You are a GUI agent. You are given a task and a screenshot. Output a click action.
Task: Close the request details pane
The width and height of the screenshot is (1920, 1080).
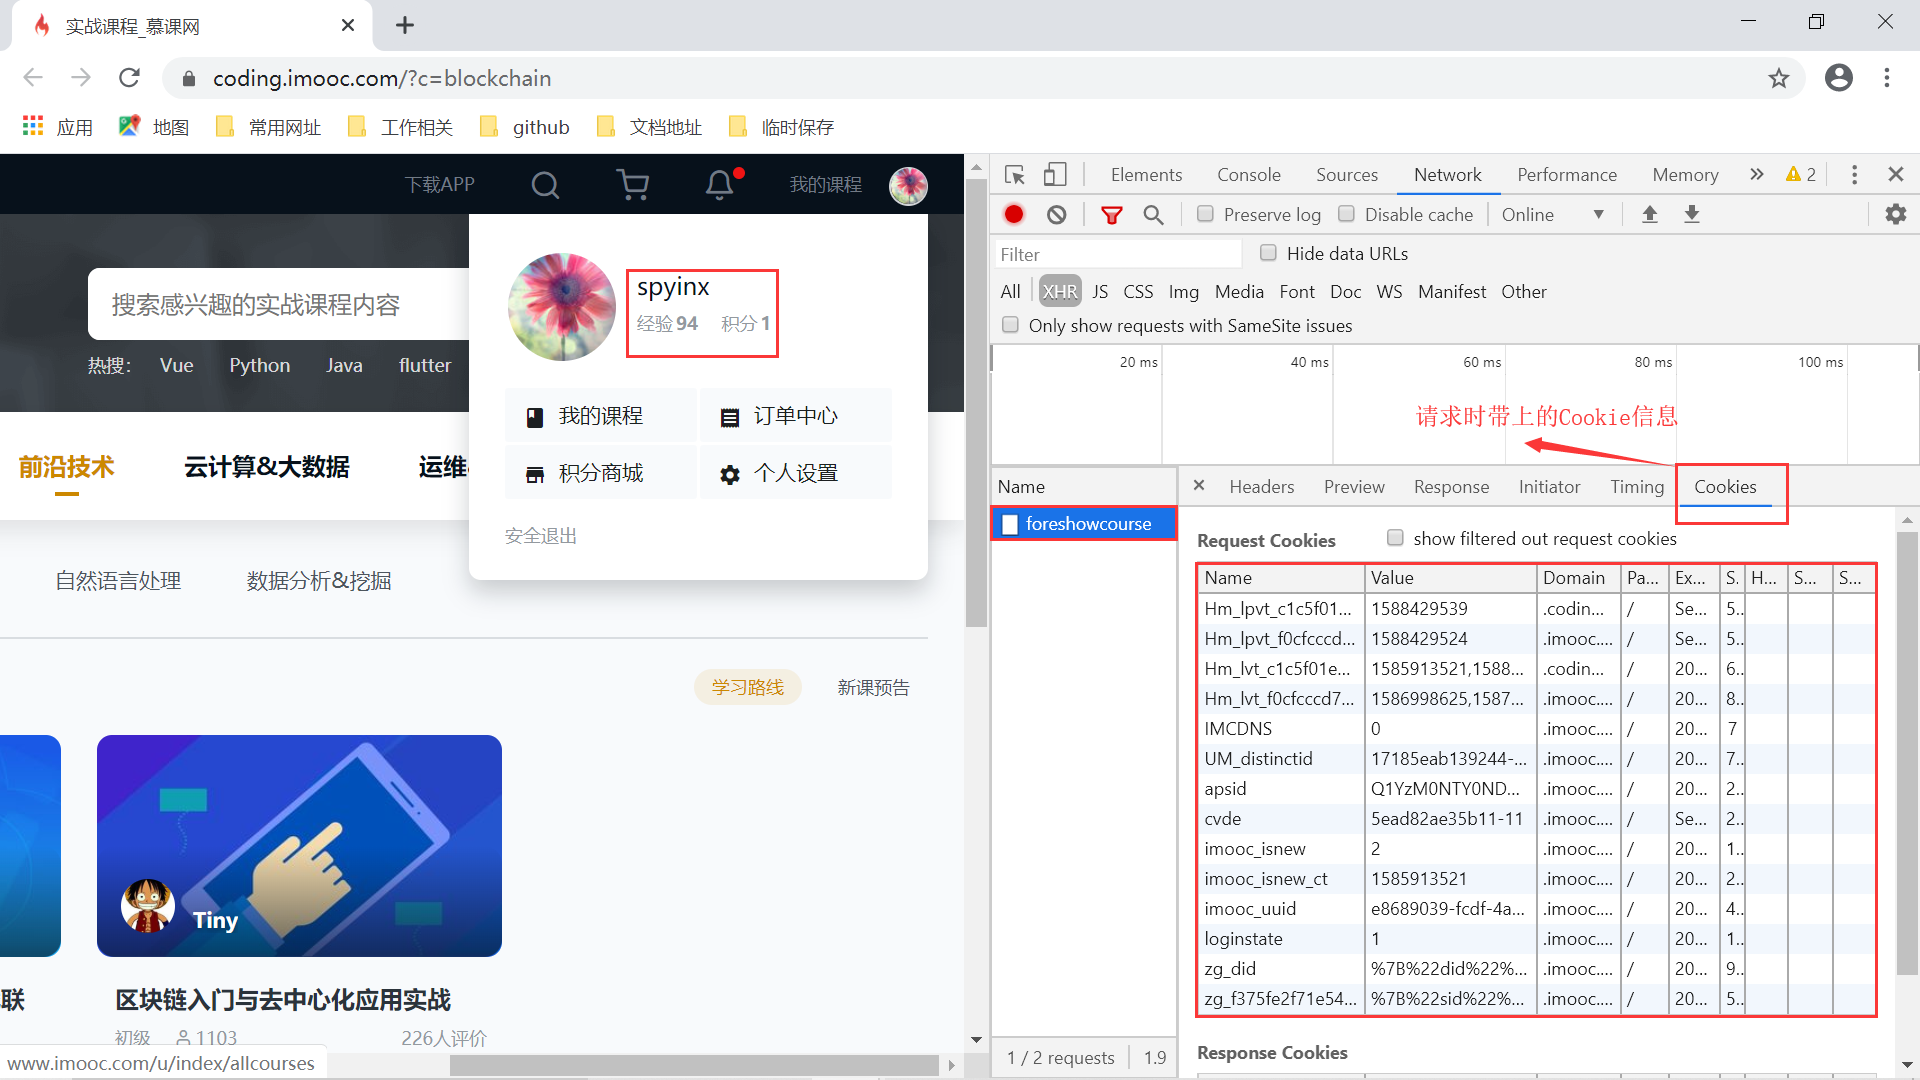1199,485
